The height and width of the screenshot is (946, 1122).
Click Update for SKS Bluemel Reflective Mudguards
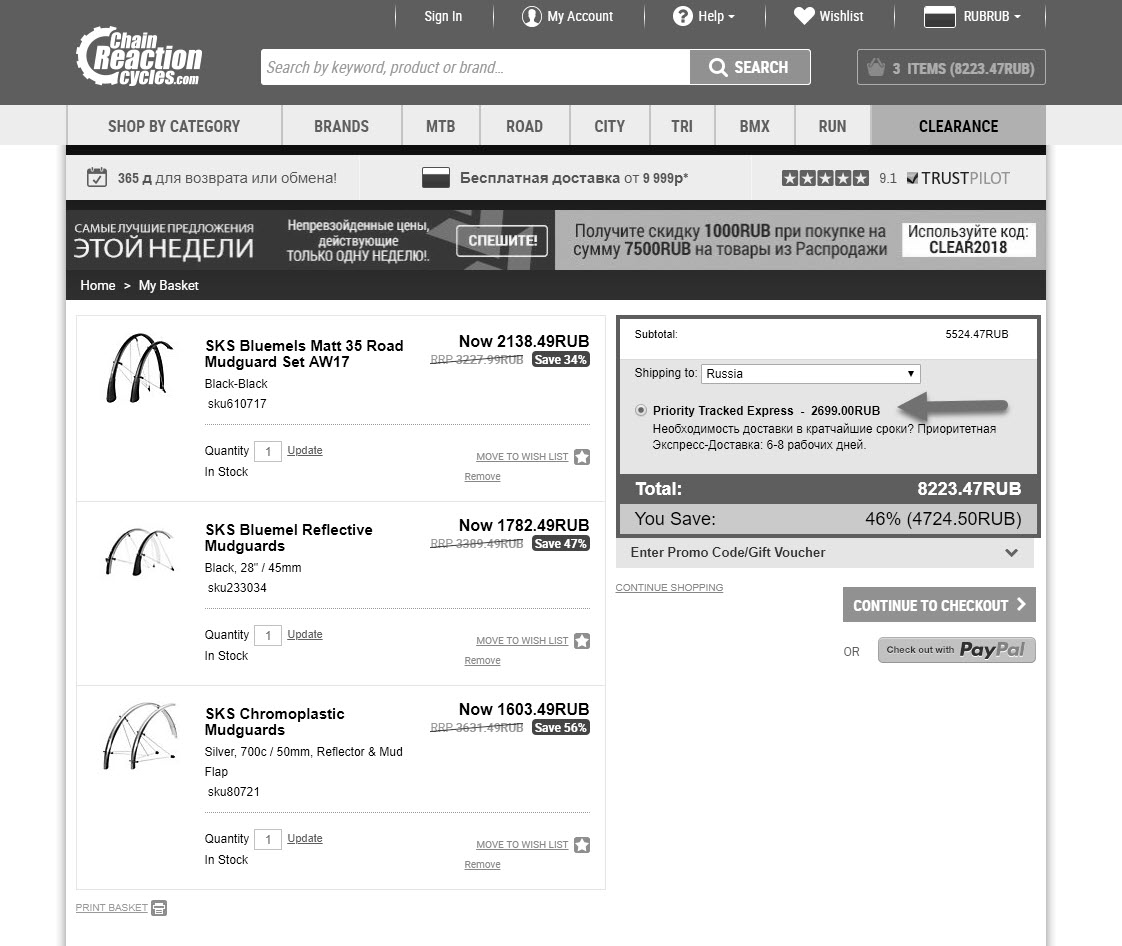305,634
